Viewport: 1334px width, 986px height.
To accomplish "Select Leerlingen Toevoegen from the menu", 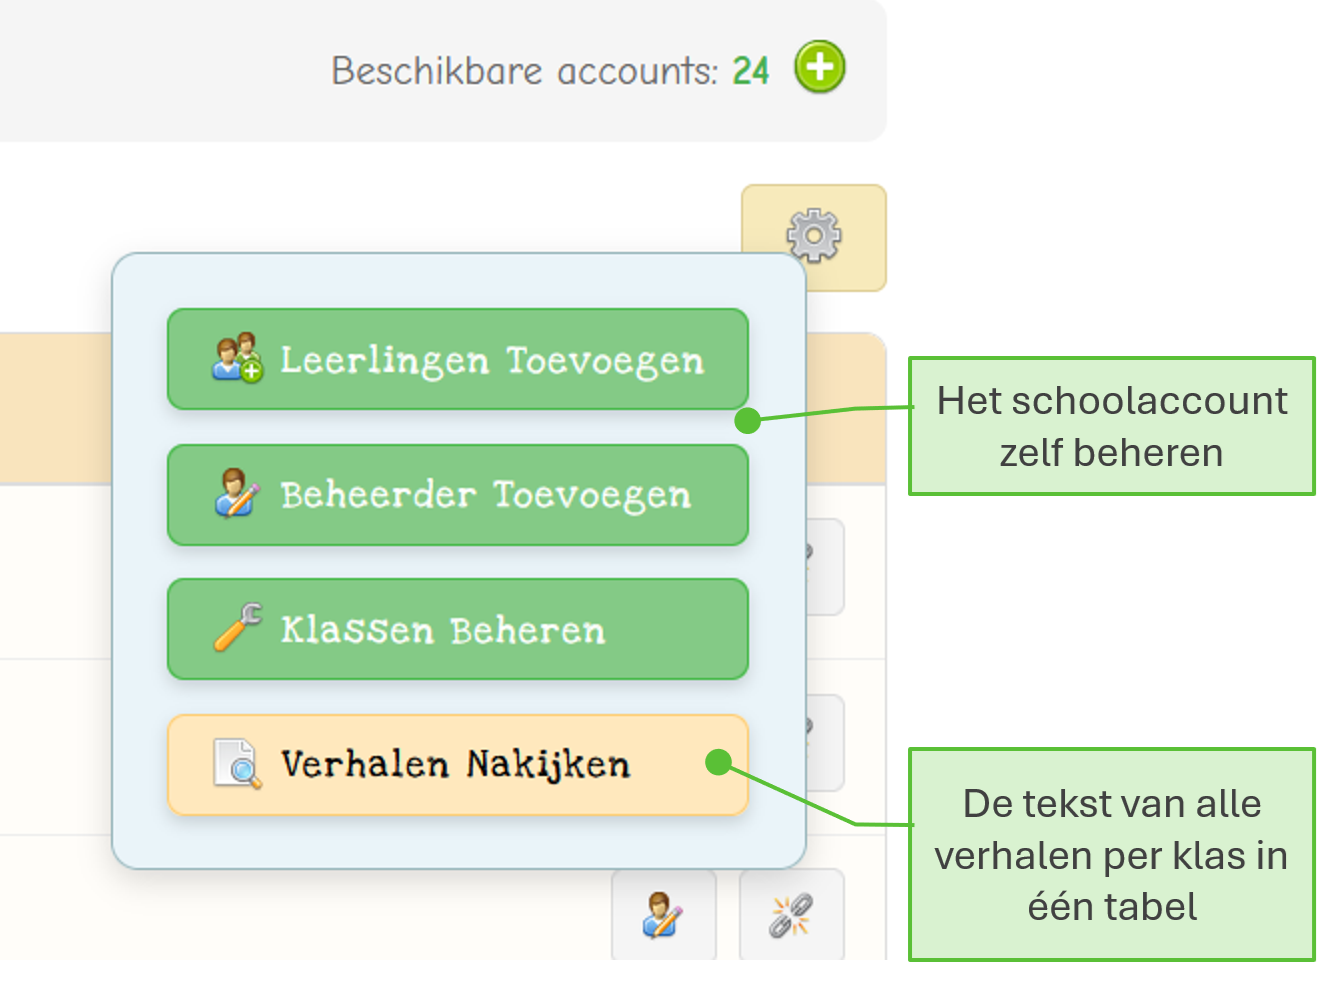I will (x=458, y=360).
